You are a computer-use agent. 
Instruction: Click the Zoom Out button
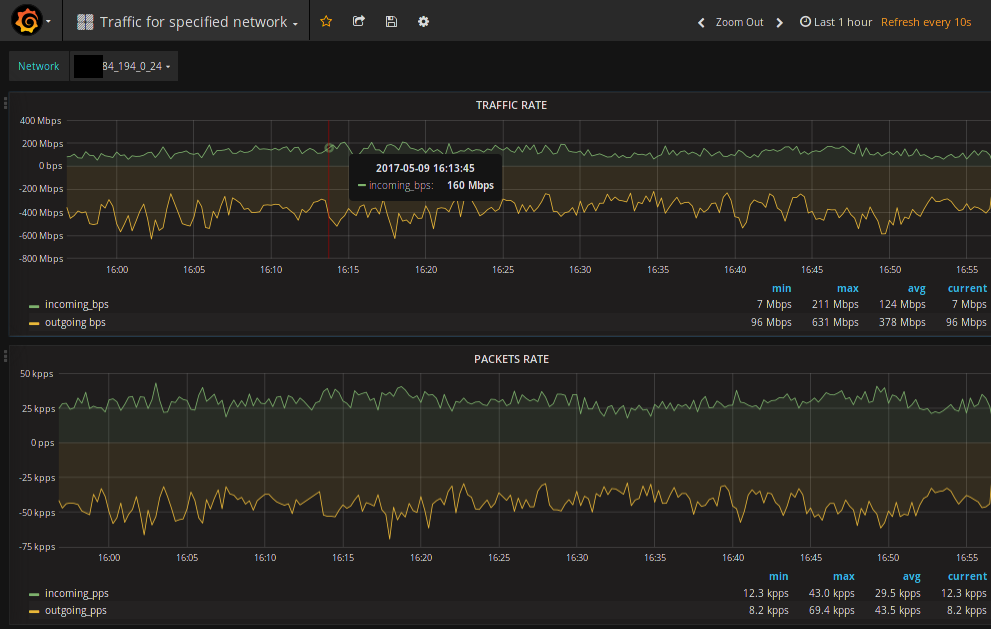click(739, 22)
